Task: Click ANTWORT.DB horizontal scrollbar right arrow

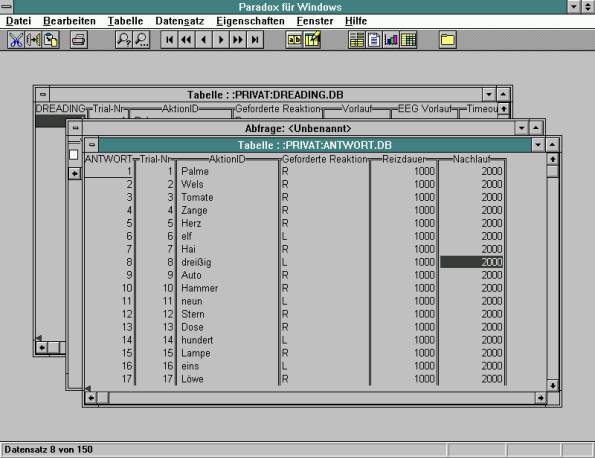Action: click(x=540, y=398)
